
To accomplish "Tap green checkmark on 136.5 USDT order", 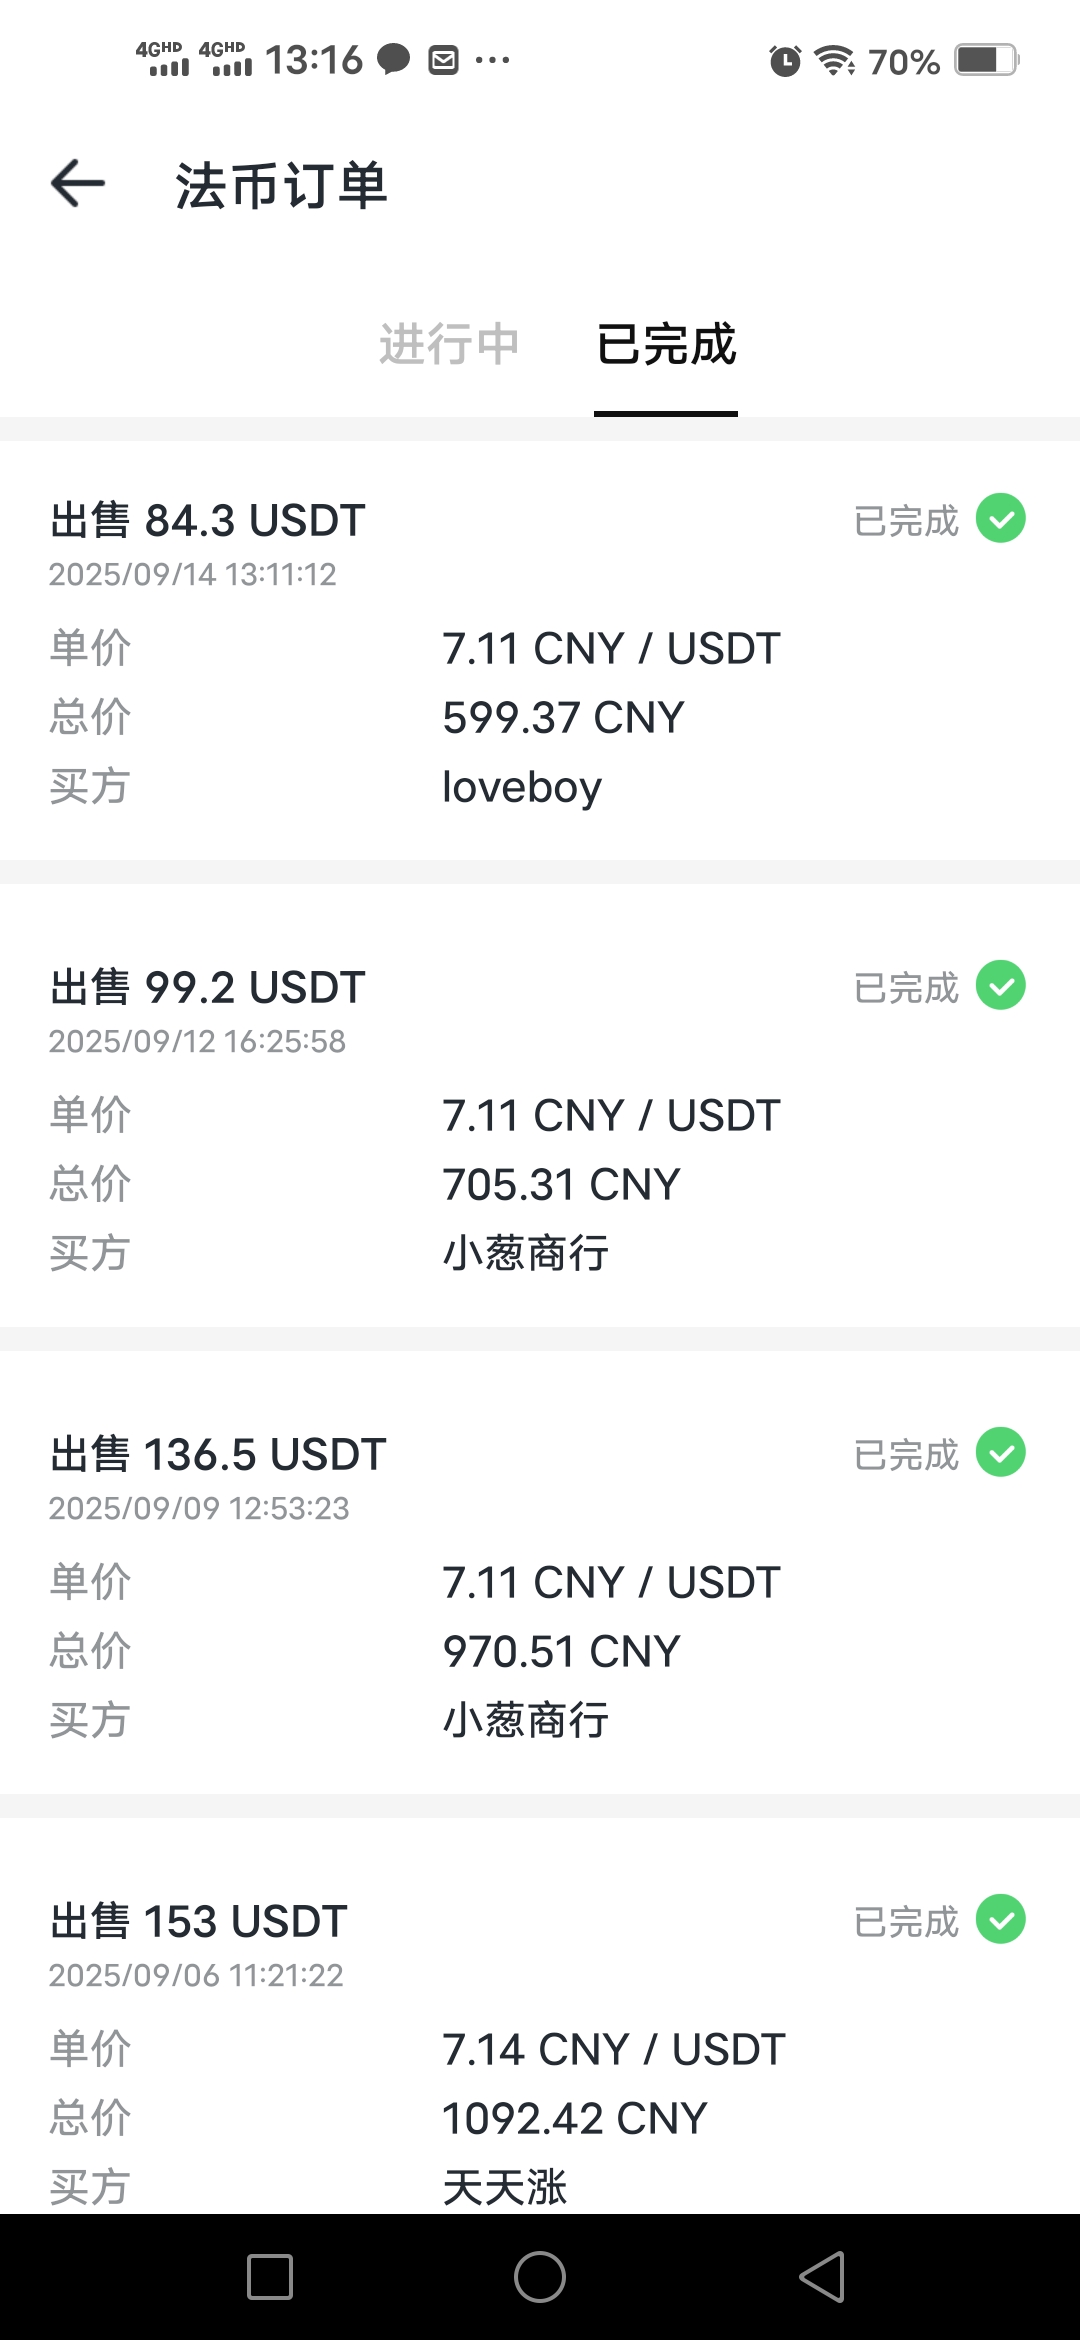I will (x=1001, y=1452).
